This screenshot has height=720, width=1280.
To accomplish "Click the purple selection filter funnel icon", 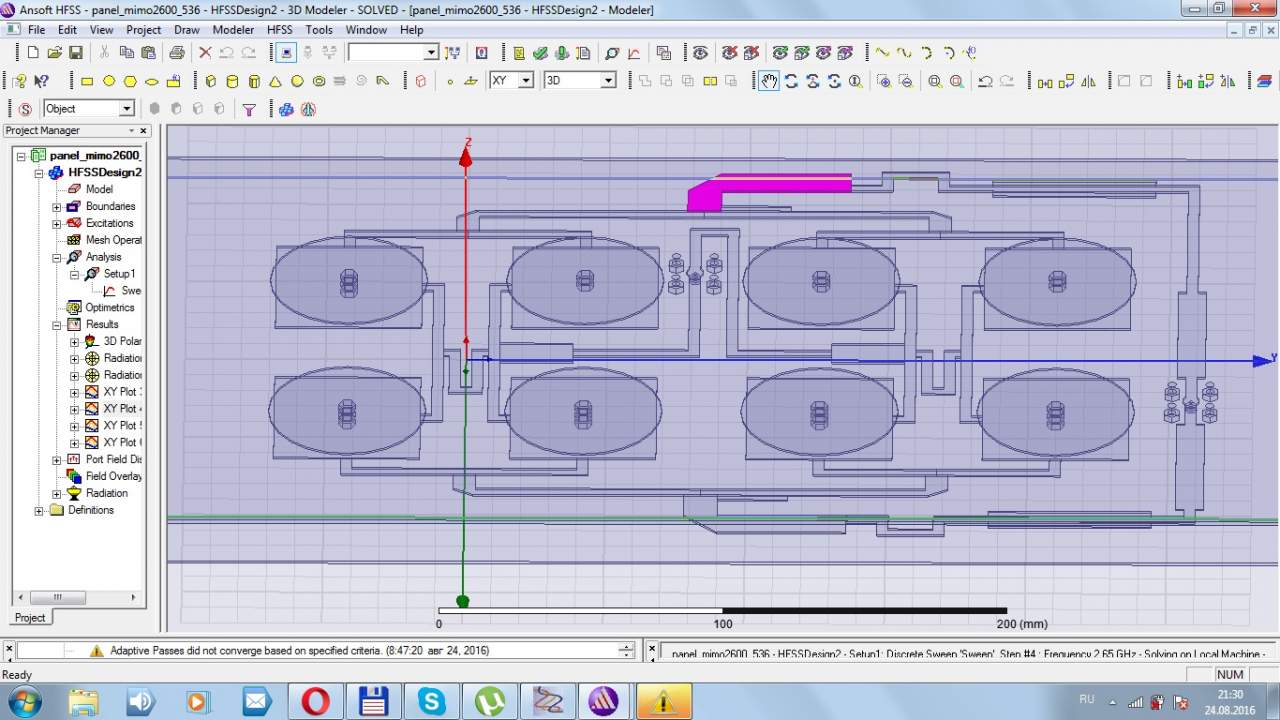I will pyautogui.click(x=250, y=109).
